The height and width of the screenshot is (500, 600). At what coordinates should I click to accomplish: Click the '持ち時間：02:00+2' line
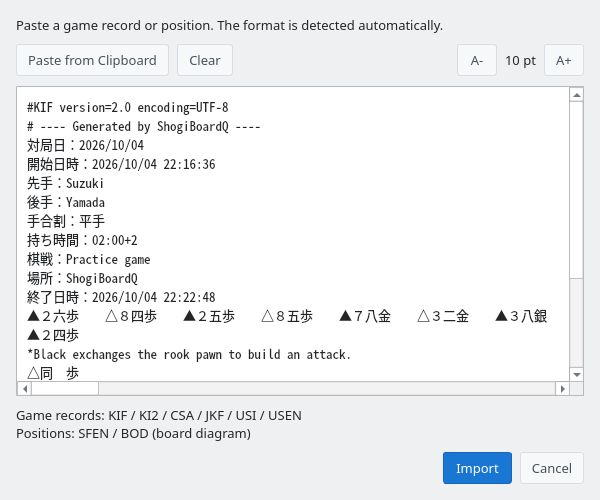(82, 240)
